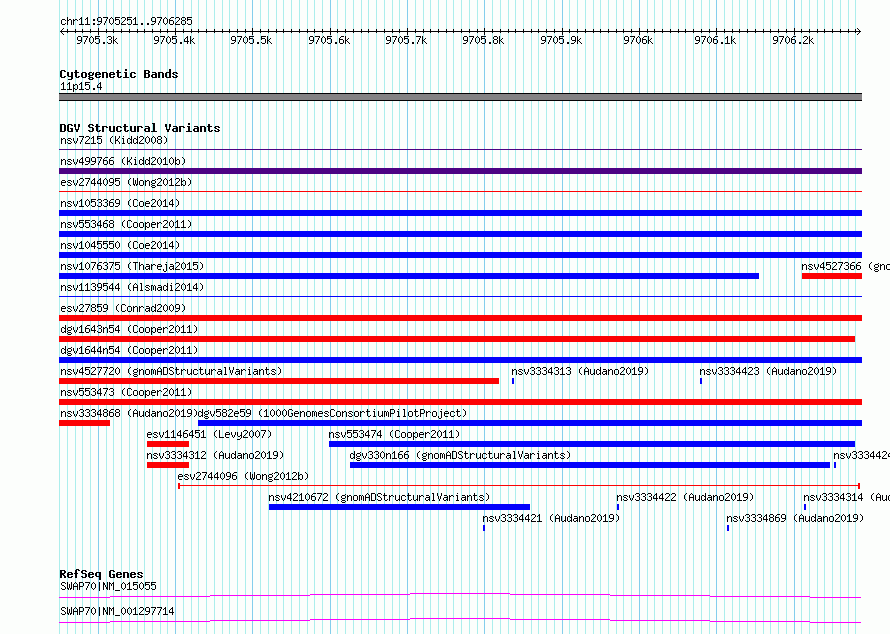This screenshot has width=890, height=634.
Task: Open variant dgv1643n54 (Cooper2011)
Action: pos(129,329)
